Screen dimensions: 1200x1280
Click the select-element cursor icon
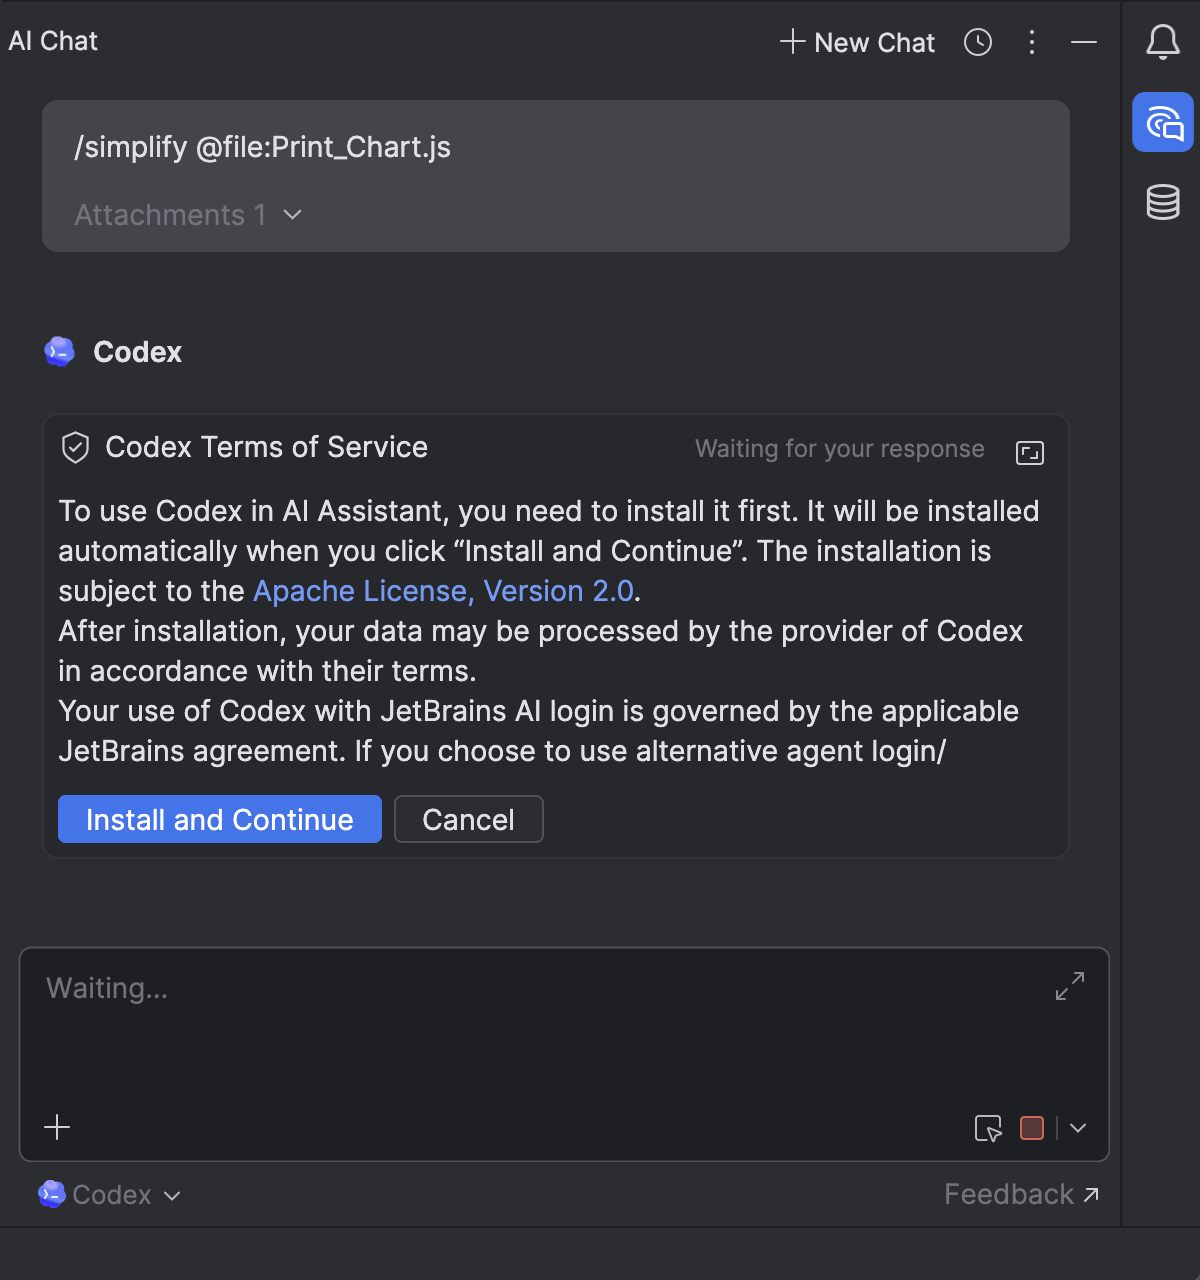point(988,1128)
